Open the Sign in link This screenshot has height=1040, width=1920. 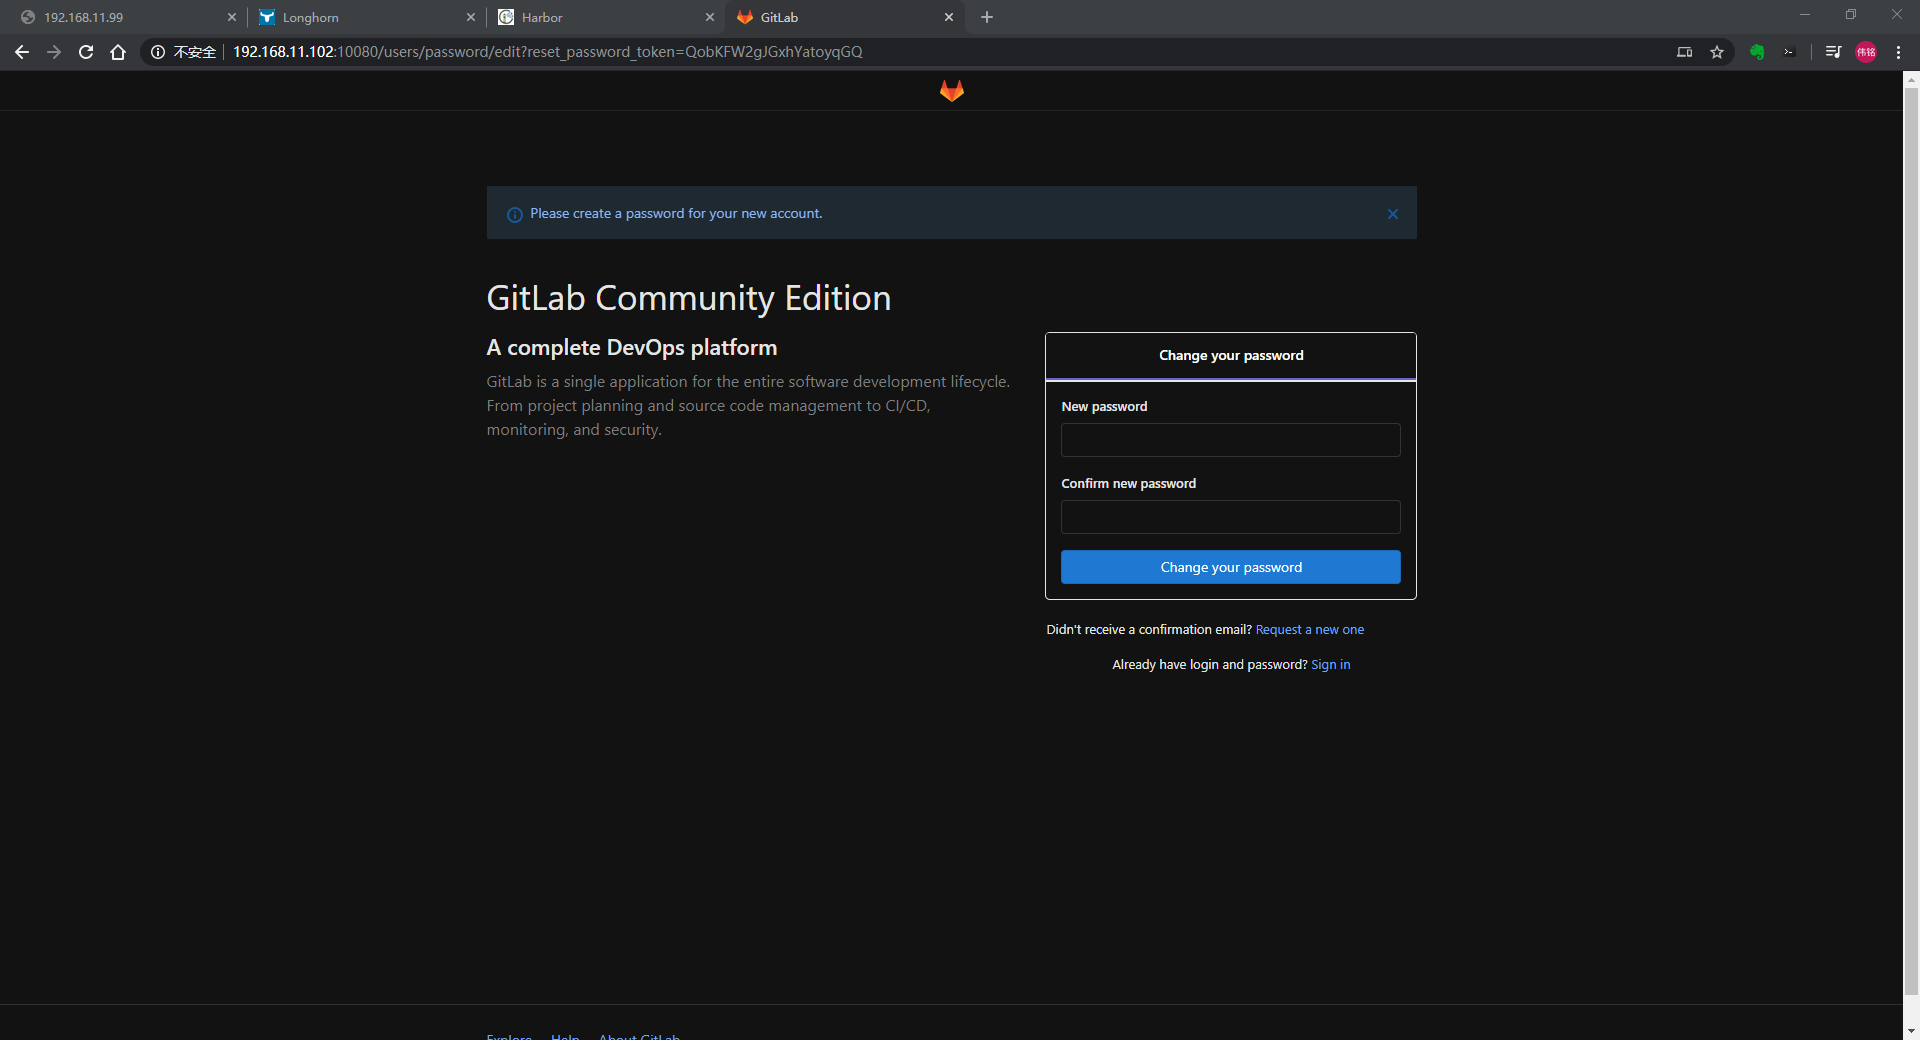point(1330,665)
